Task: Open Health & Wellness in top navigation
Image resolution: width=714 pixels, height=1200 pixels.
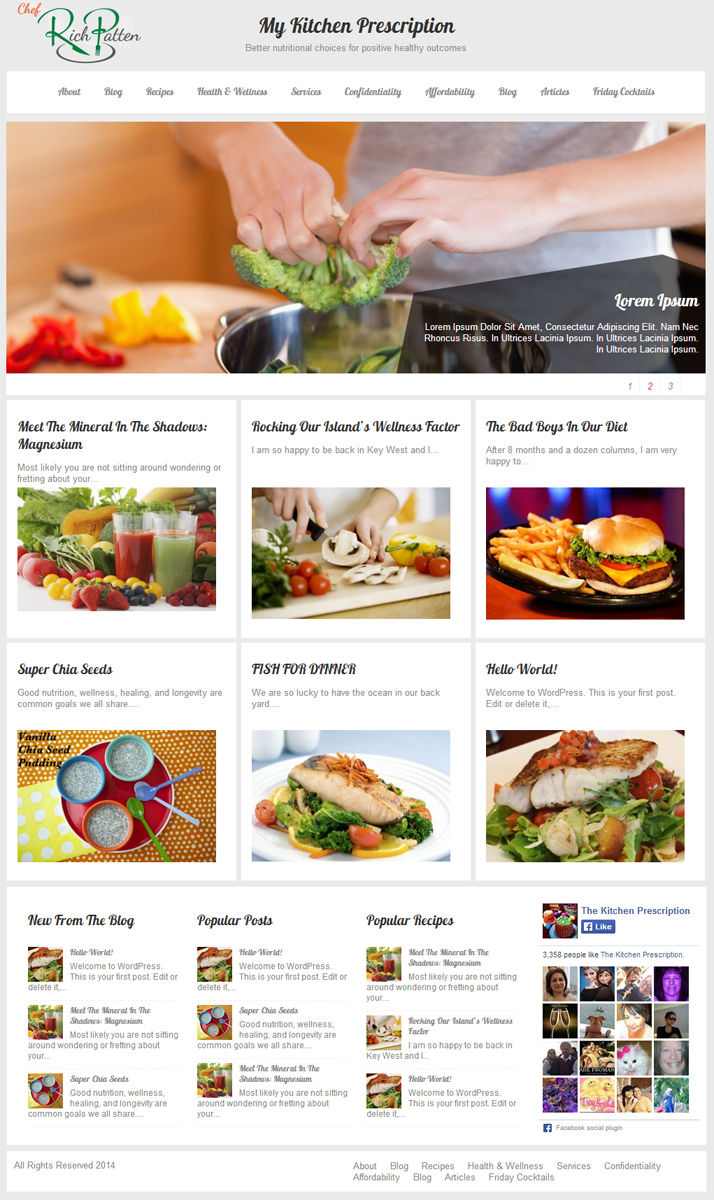Action: click(232, 92)
